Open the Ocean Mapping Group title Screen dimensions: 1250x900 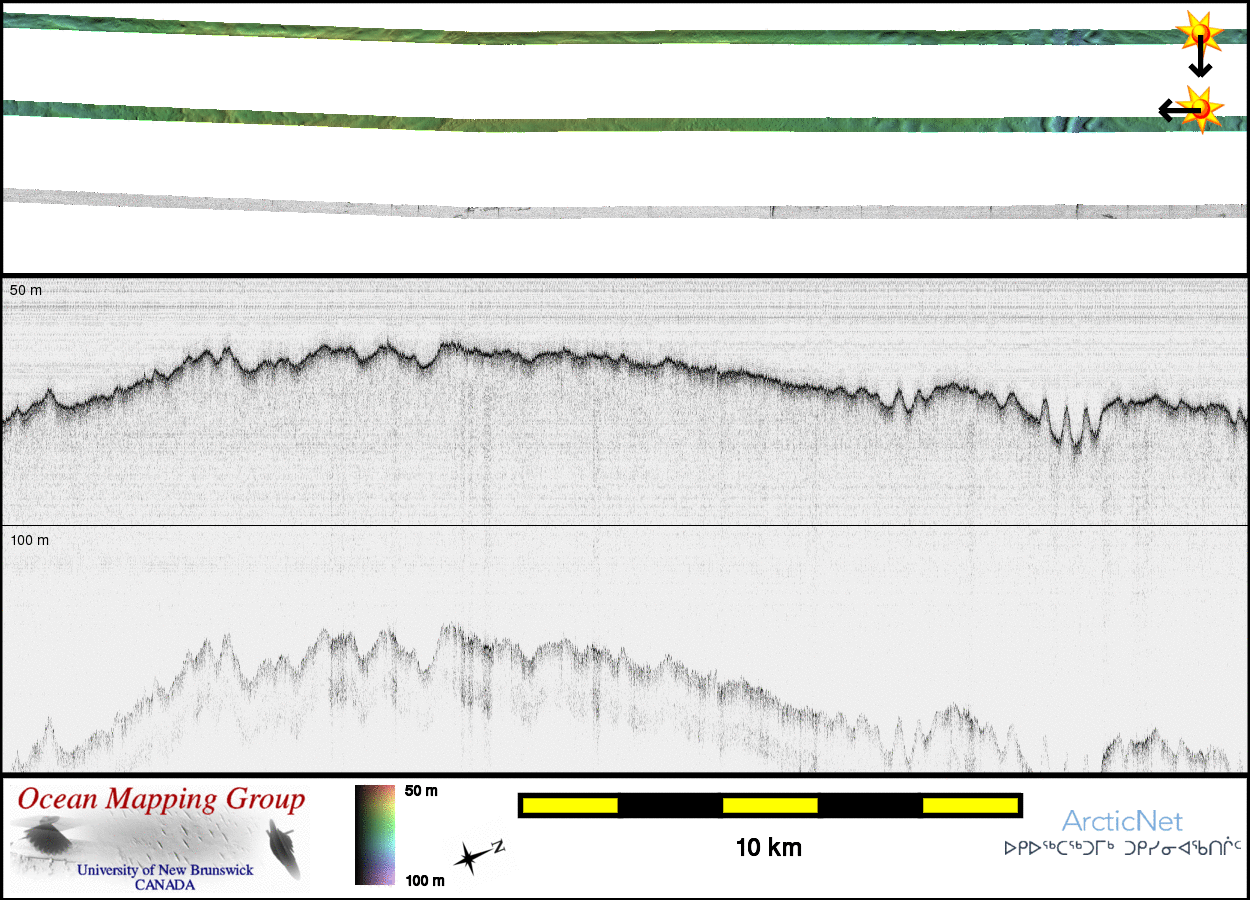click(161, 800)
